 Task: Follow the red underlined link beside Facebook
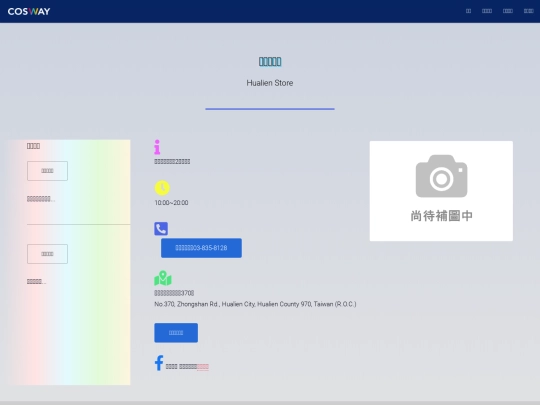coord(203,367)
